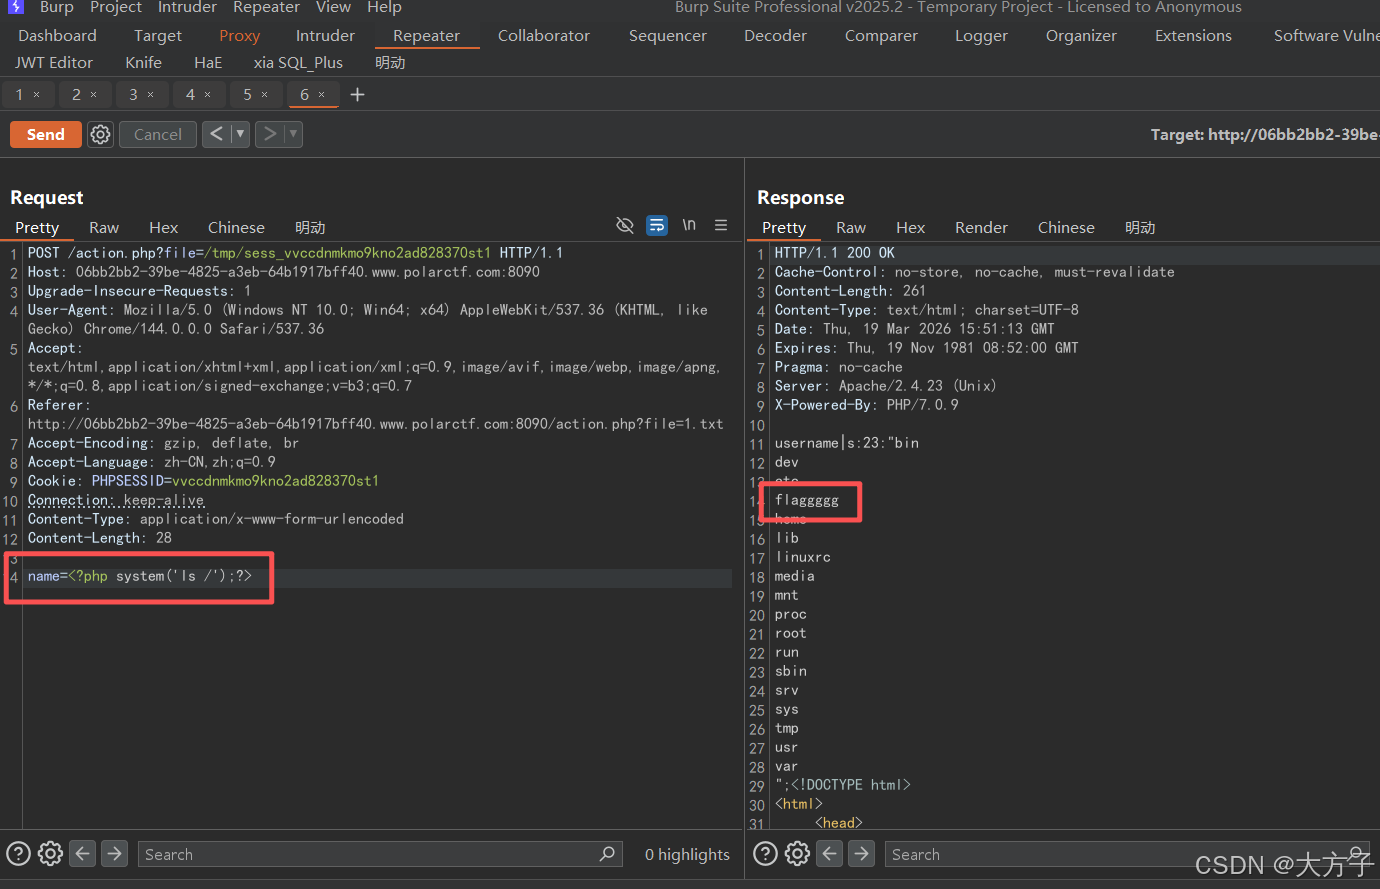Open response search help icon
Viewport: 1380px width, 889px height.
coord(765,853)
